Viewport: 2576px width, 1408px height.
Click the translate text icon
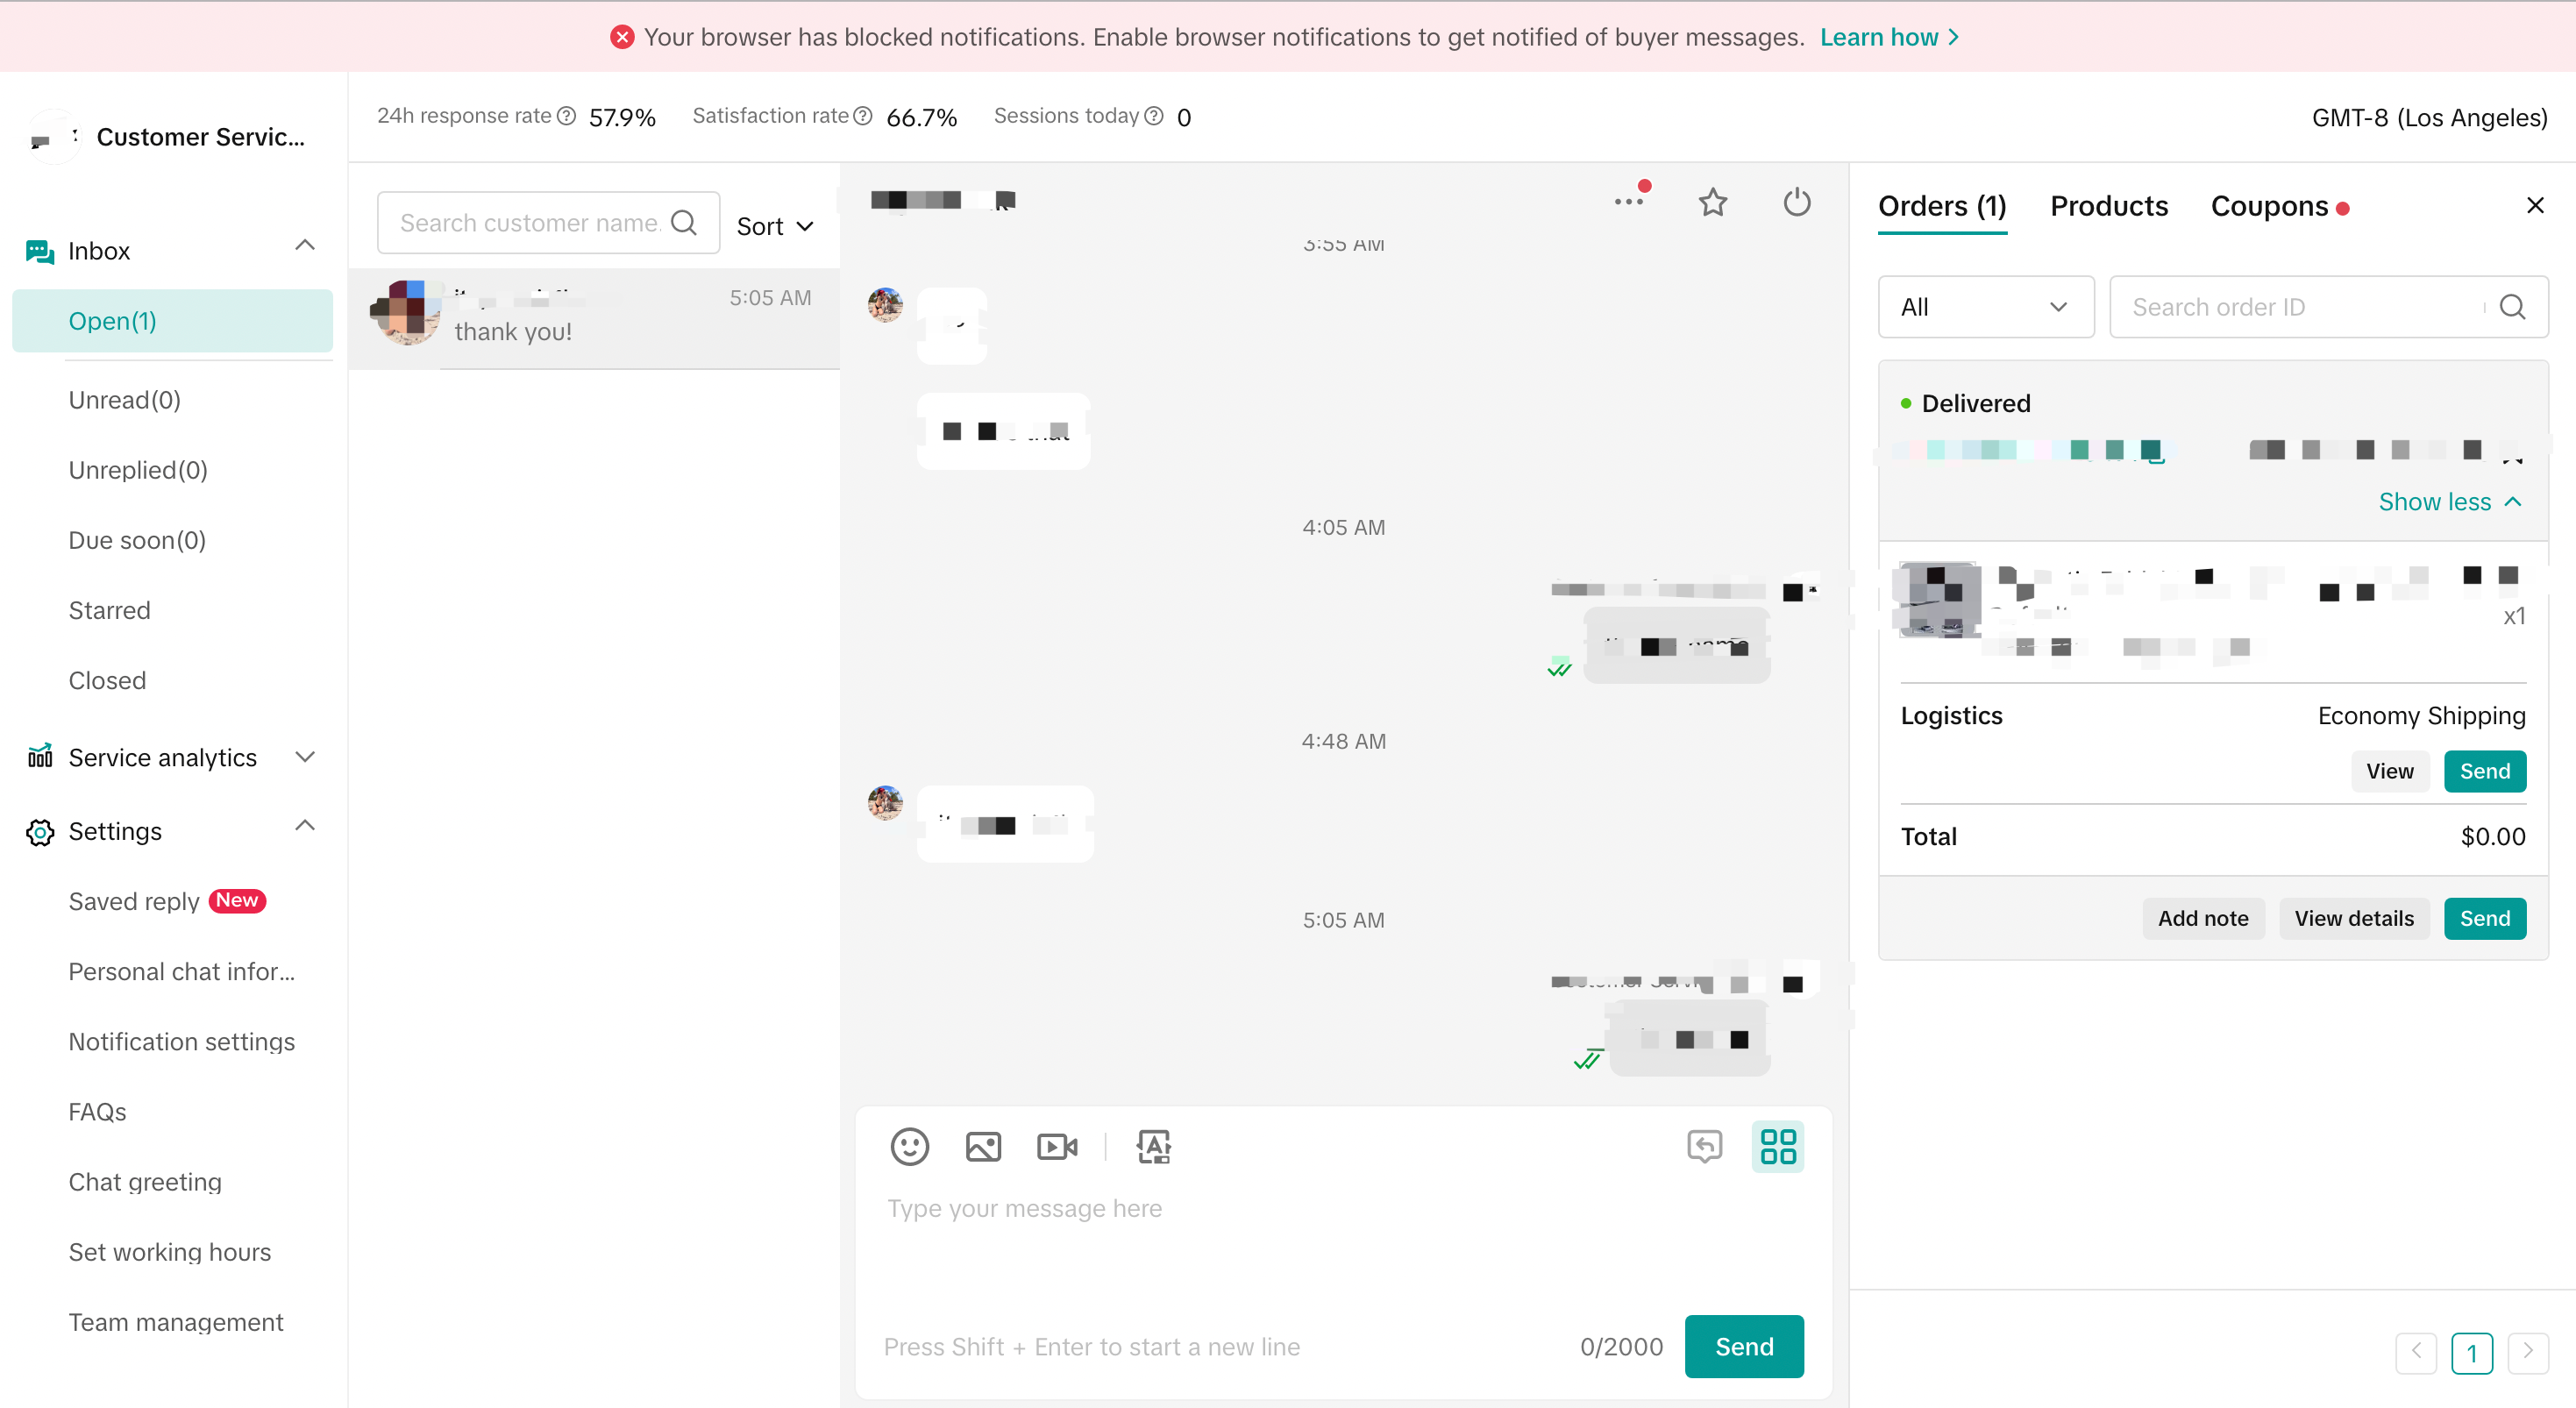click(1153, 1146)
